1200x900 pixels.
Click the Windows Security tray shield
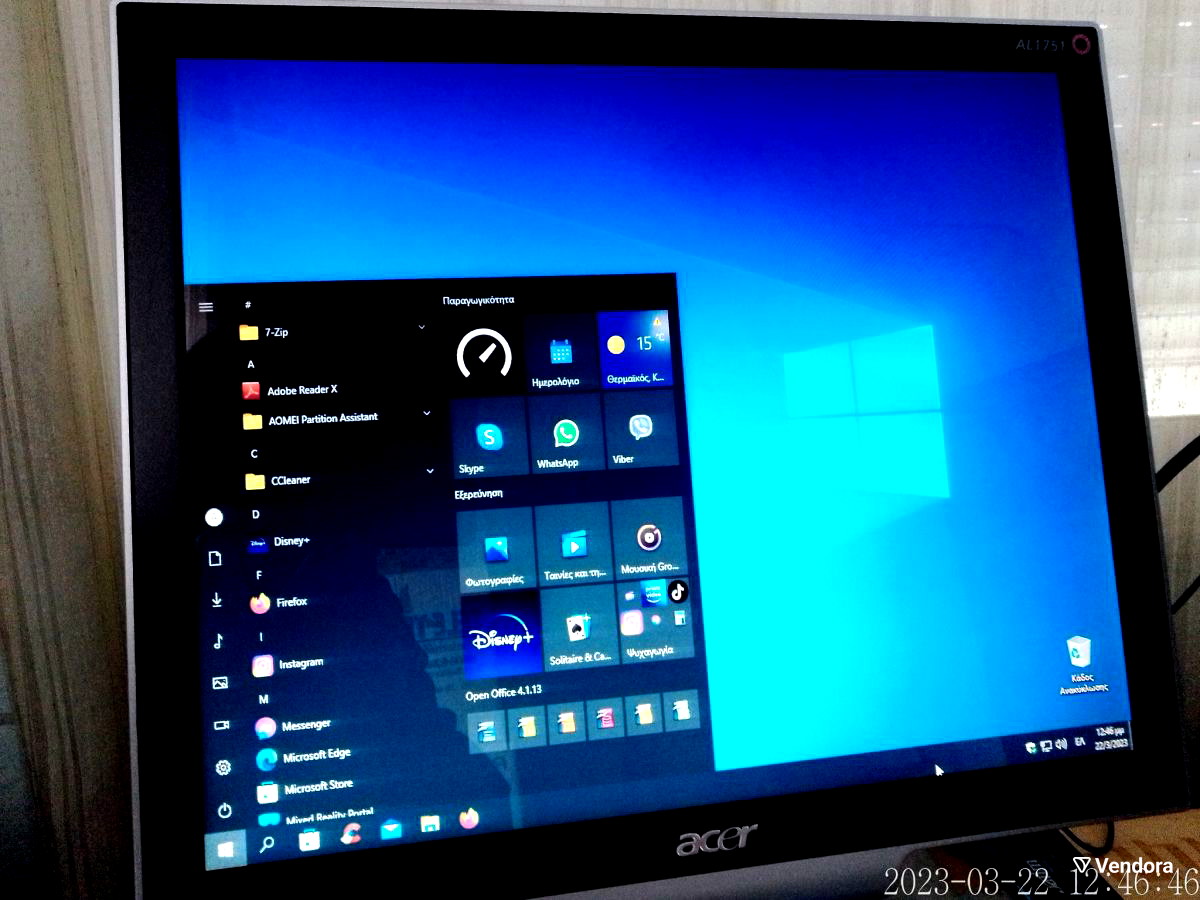[x=1029, y=747]
